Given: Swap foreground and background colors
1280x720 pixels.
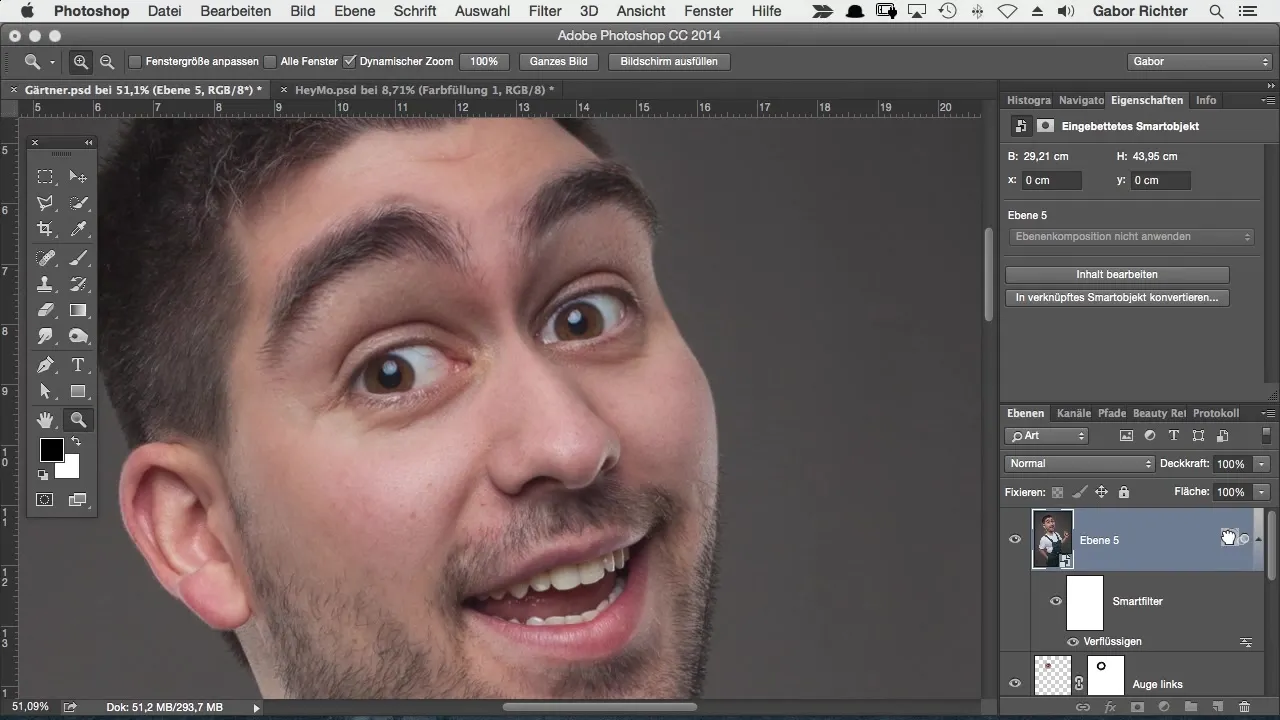Looking at the screenshot, I should pyautogui.click(x=76, y=441).
